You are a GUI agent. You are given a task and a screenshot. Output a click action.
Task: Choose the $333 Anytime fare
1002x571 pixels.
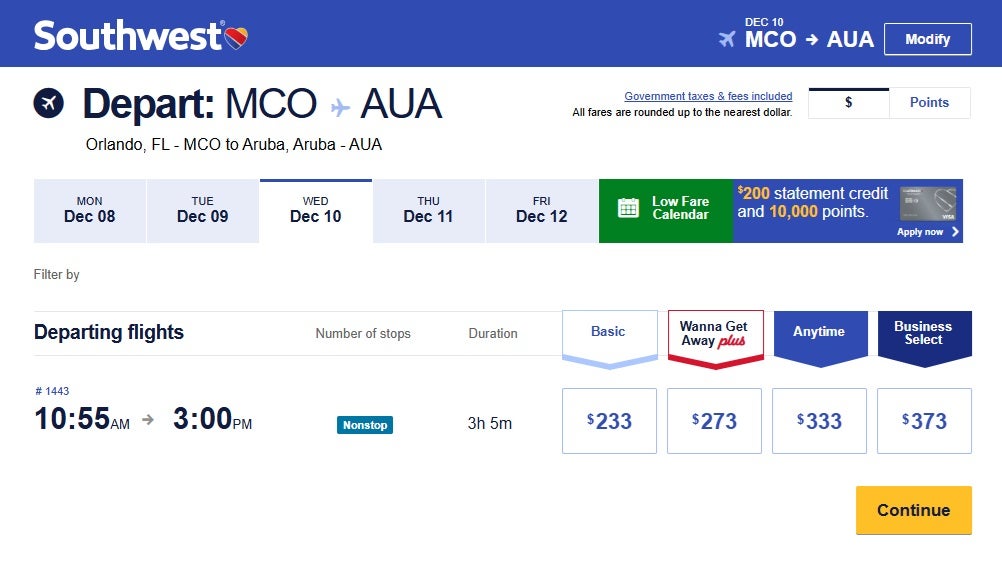[x=819, y=421]
